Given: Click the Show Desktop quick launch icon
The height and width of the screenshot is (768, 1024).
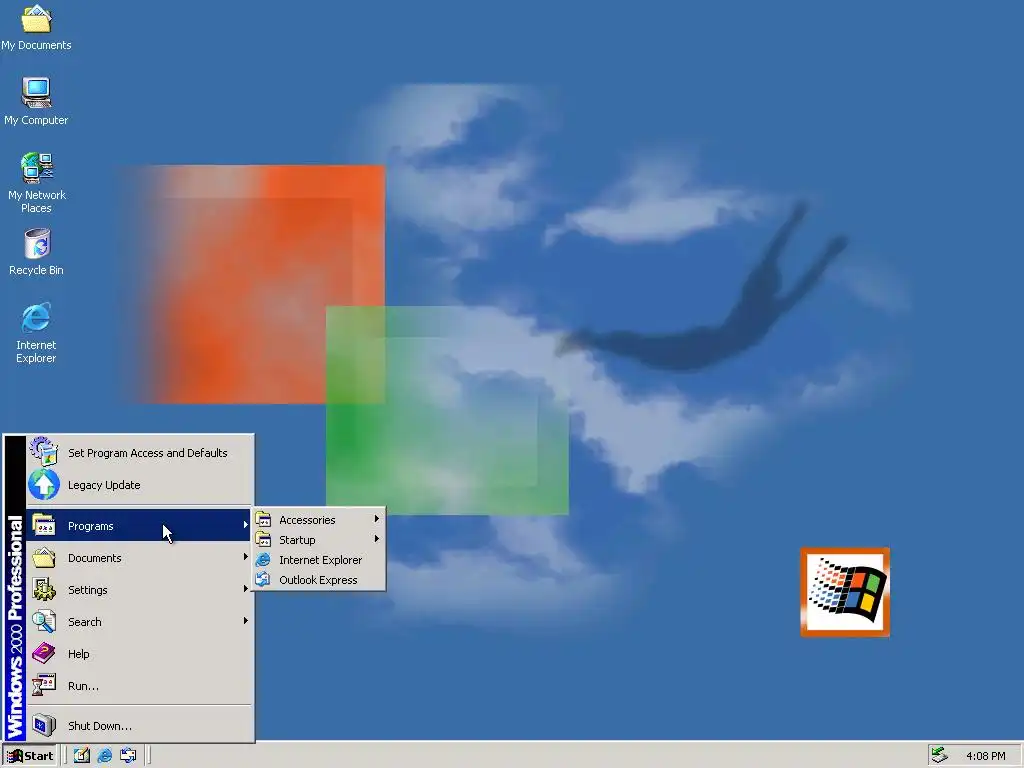Looking at the screenshot, I should tap(82, 756).
